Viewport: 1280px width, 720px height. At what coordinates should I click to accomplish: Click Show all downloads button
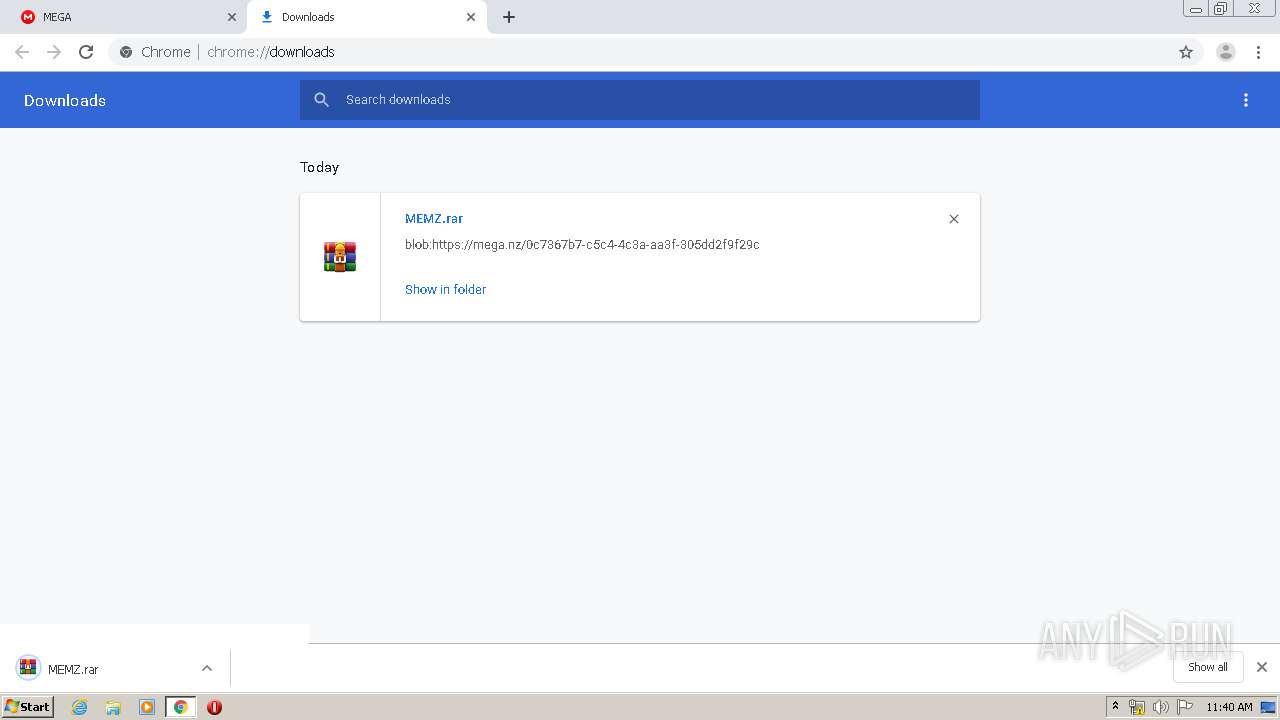pos(1208,667)
